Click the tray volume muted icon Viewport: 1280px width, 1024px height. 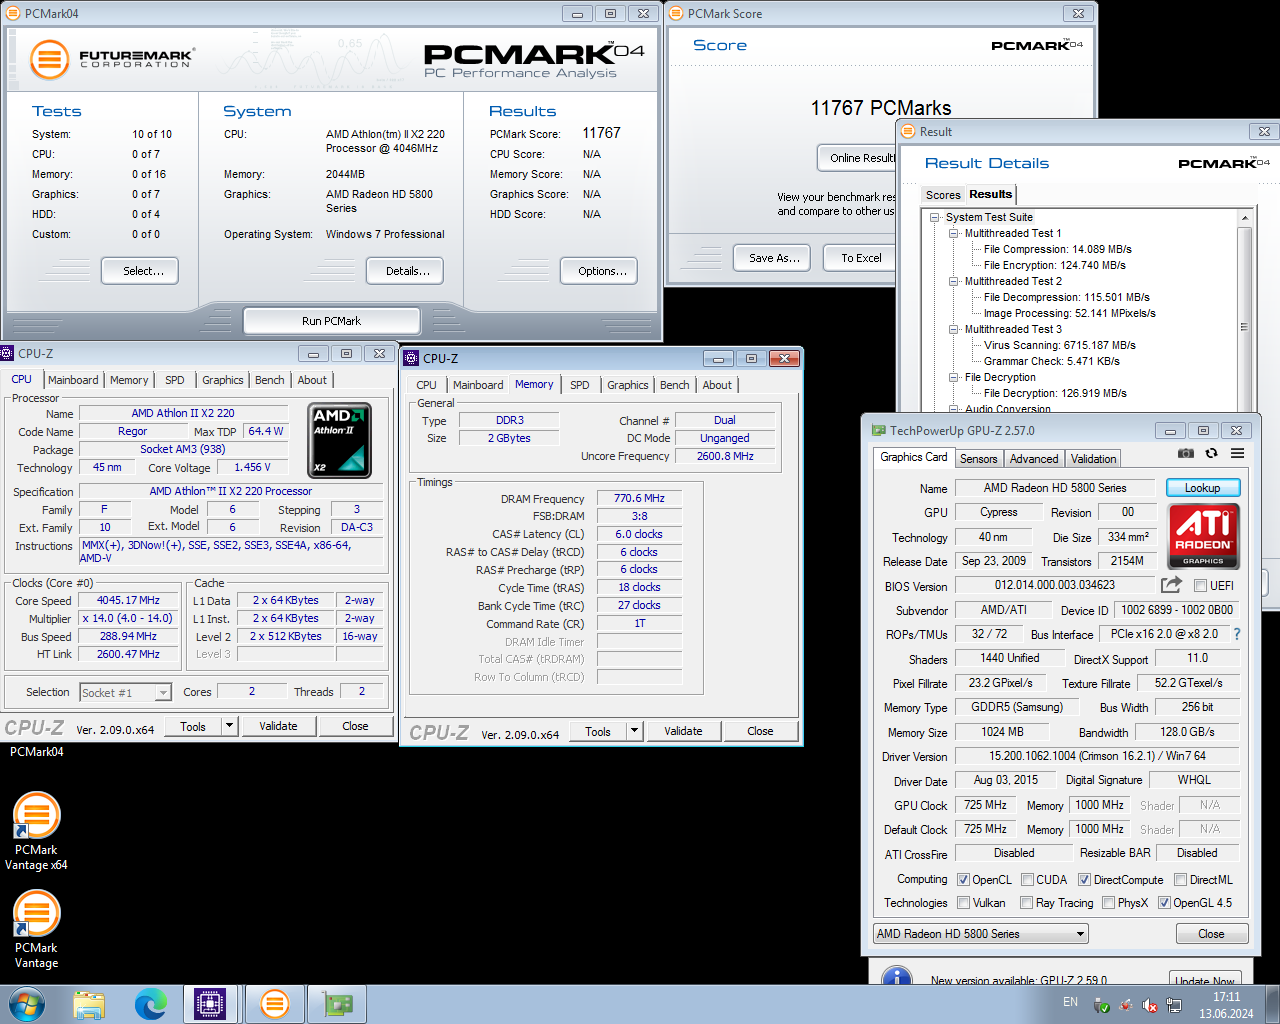point(1150,1005)
